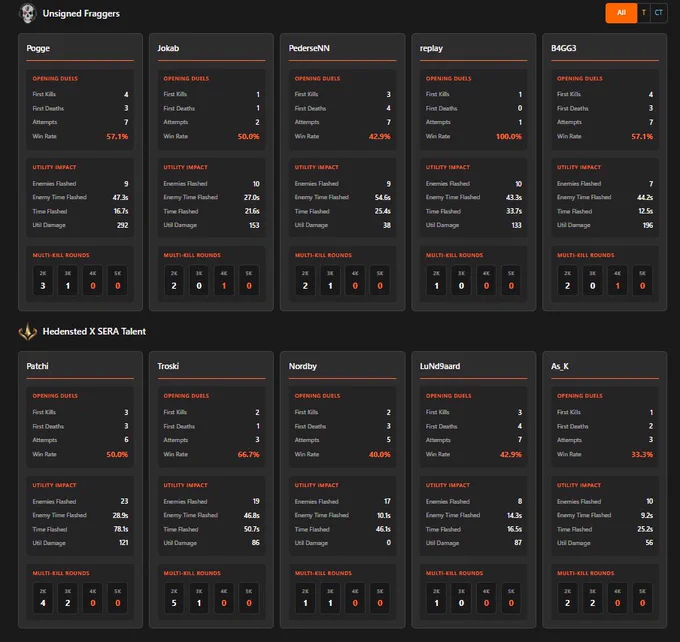The width and height of the screenshot is (680, 642).
Task: Click the Unsigned Fraggers skull logo
Action: [x=28, y=13]
